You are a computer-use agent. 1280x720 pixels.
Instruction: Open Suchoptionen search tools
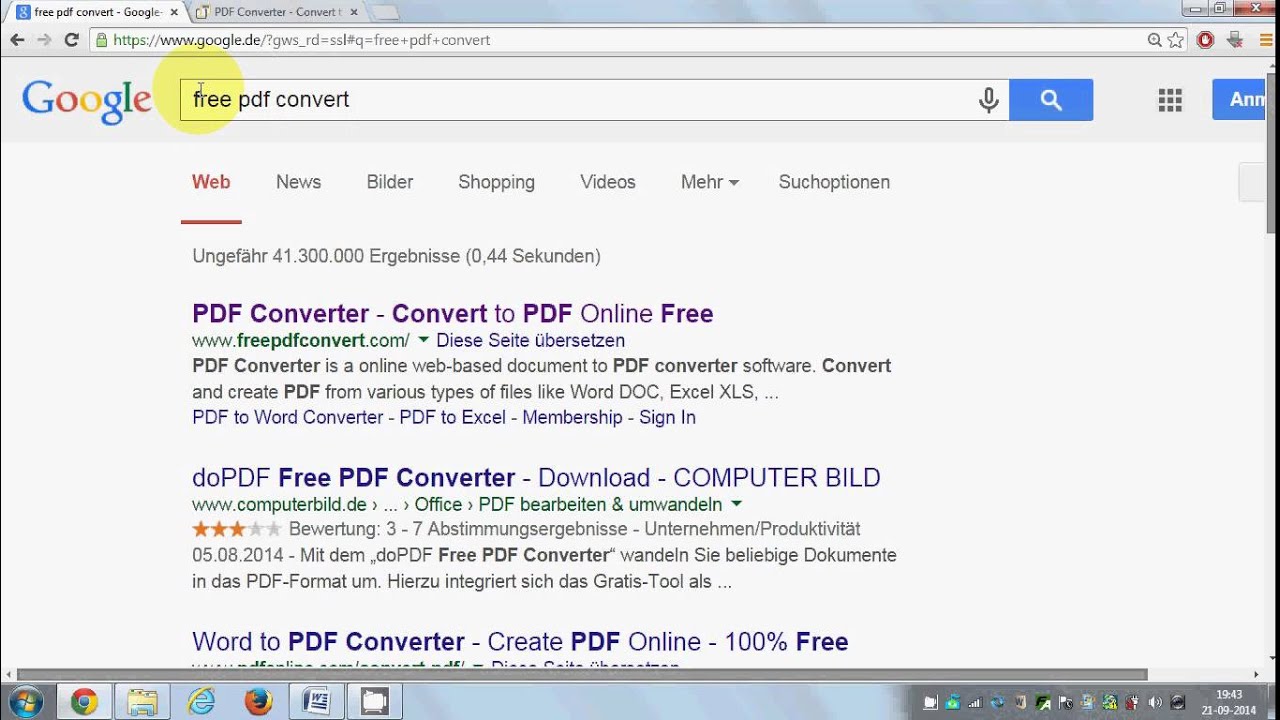pos(834,182)
